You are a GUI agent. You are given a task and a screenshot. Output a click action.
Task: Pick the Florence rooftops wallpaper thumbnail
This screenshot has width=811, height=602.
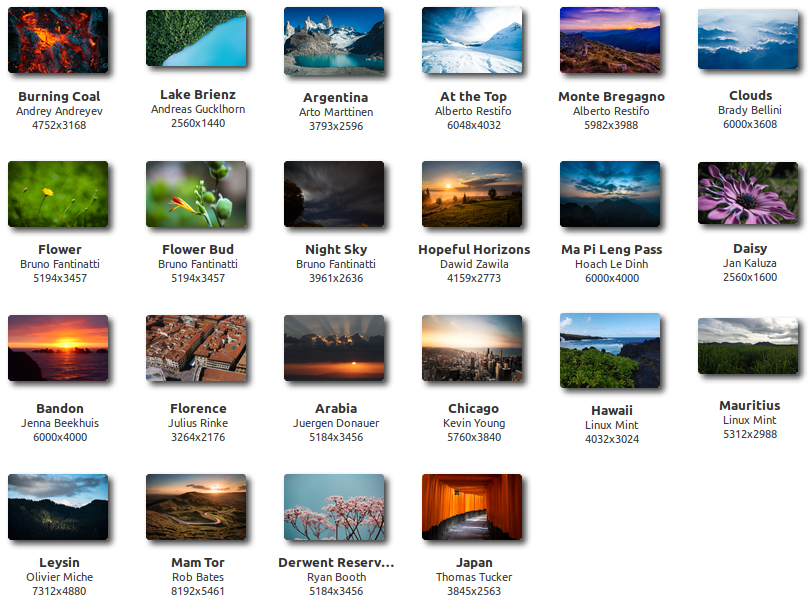tap(196, 348)
